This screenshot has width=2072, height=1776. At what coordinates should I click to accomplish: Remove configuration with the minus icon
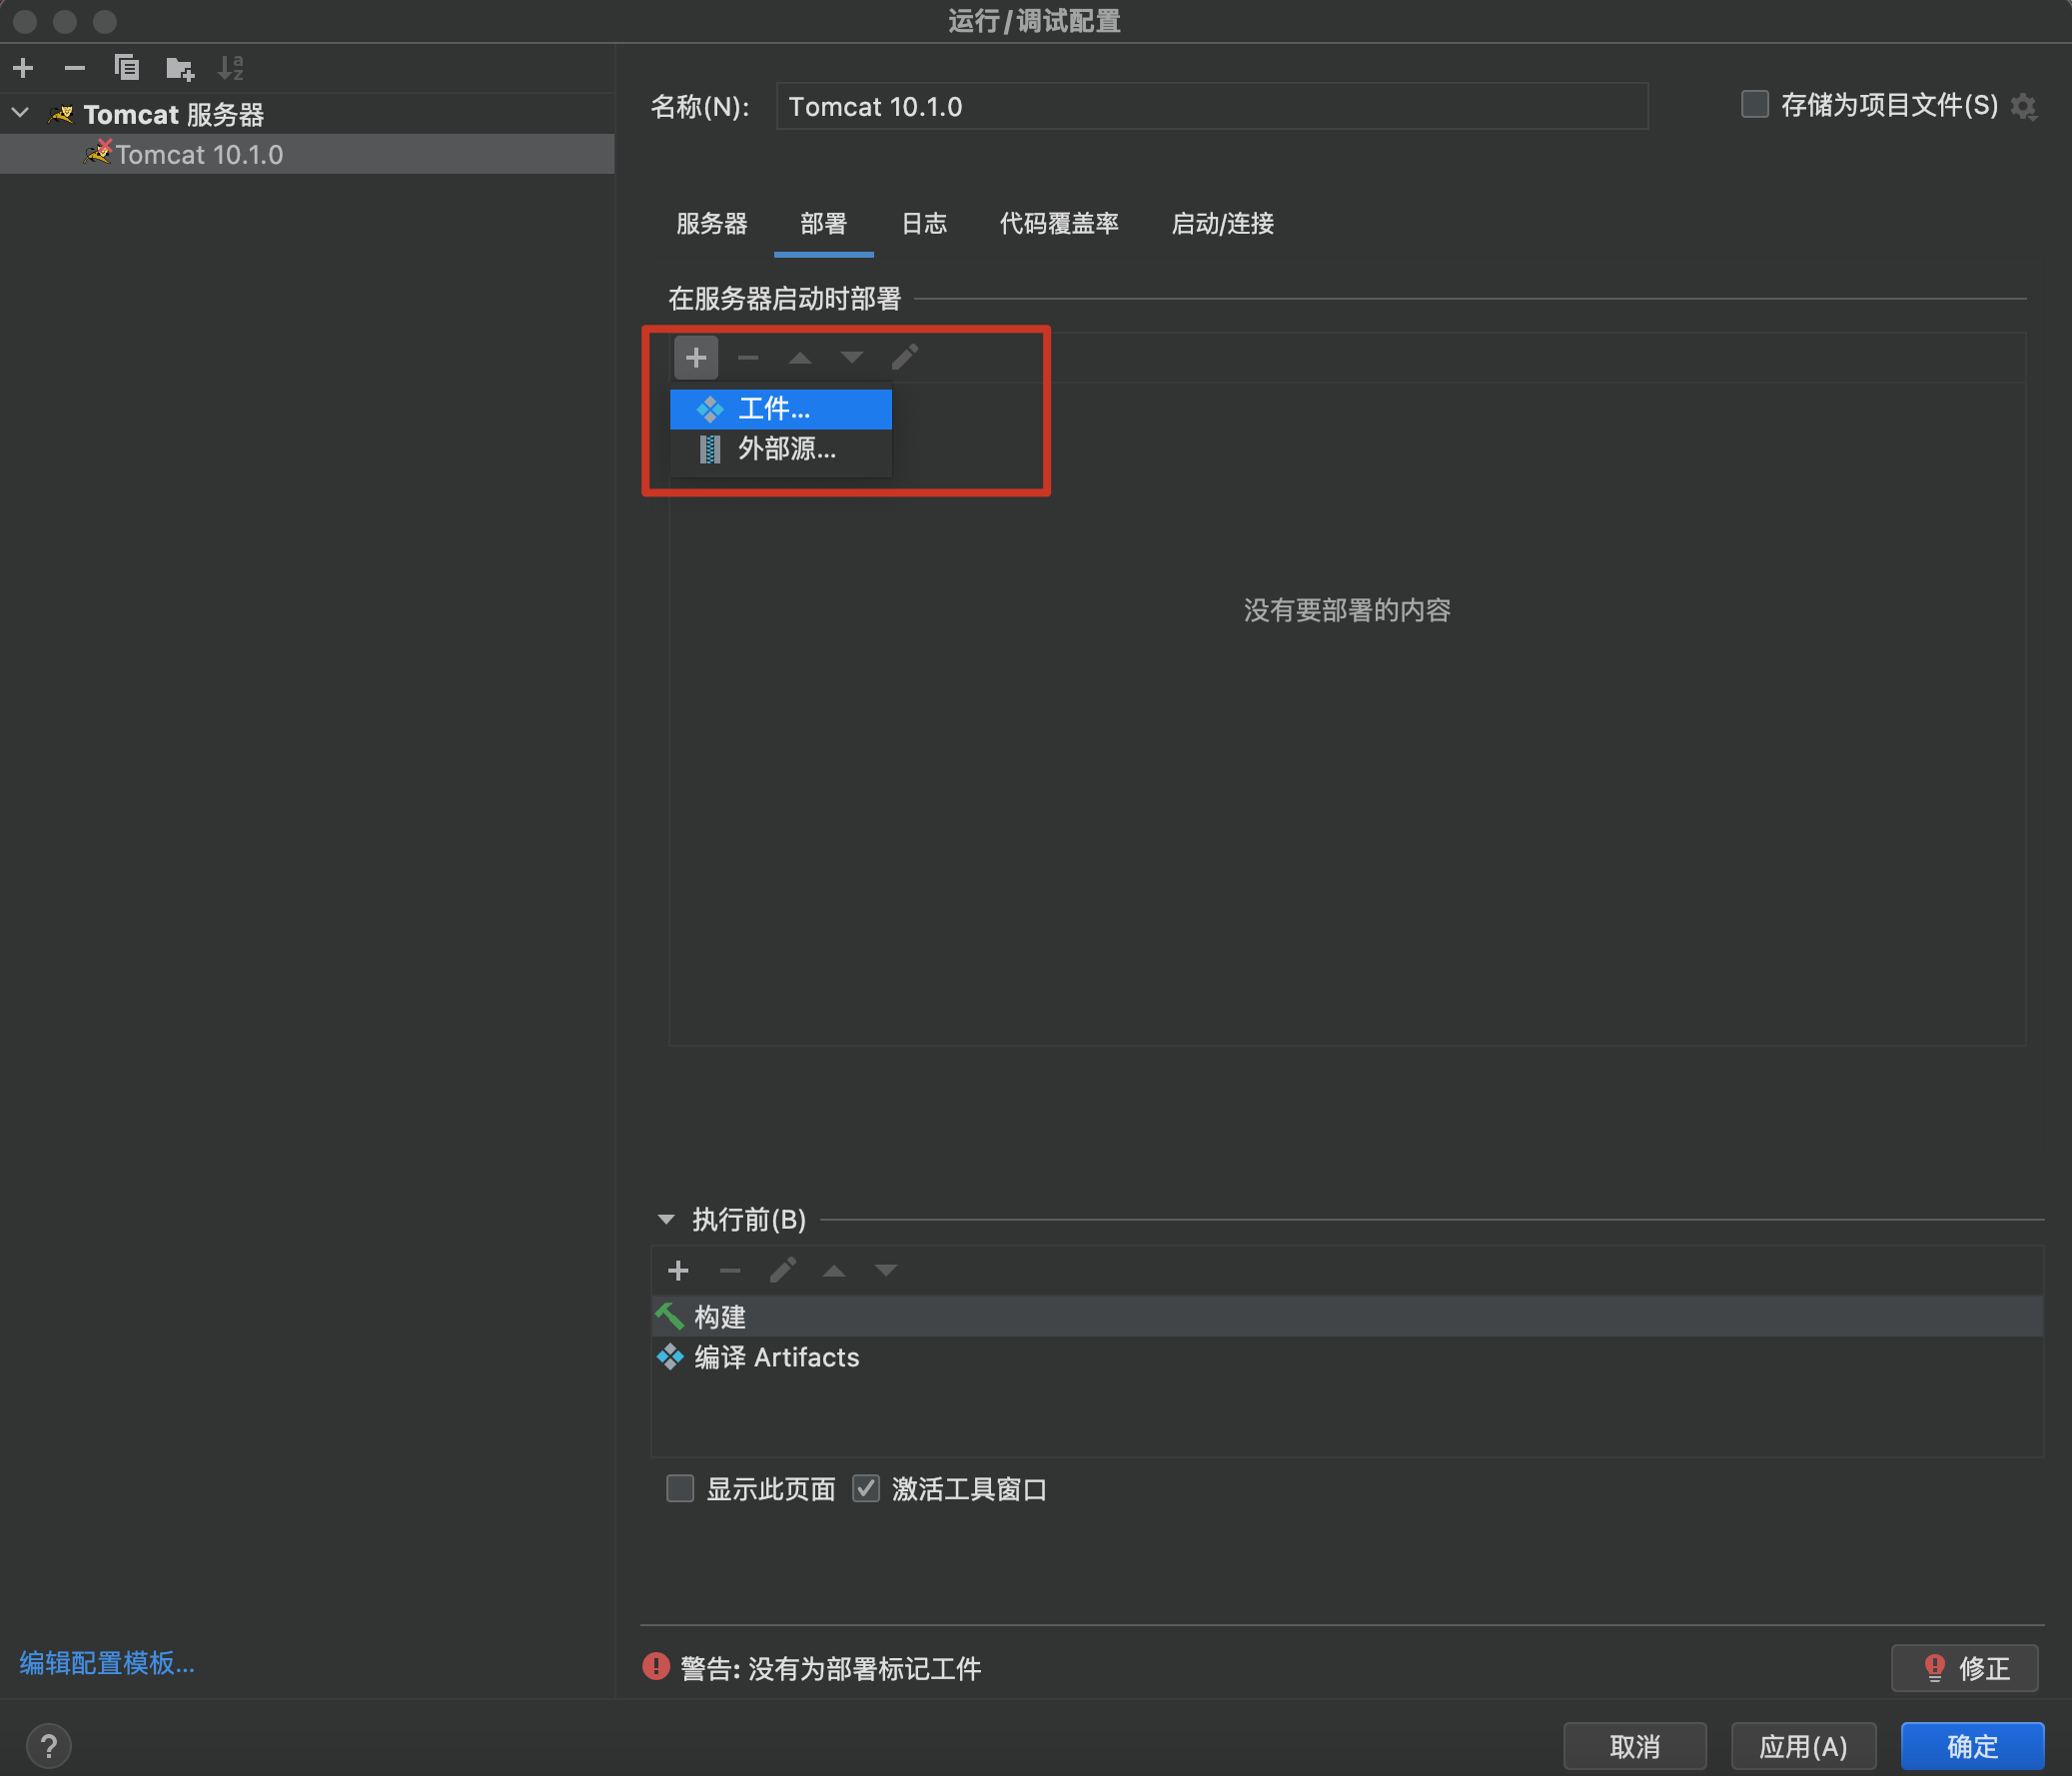coord(75,68)
